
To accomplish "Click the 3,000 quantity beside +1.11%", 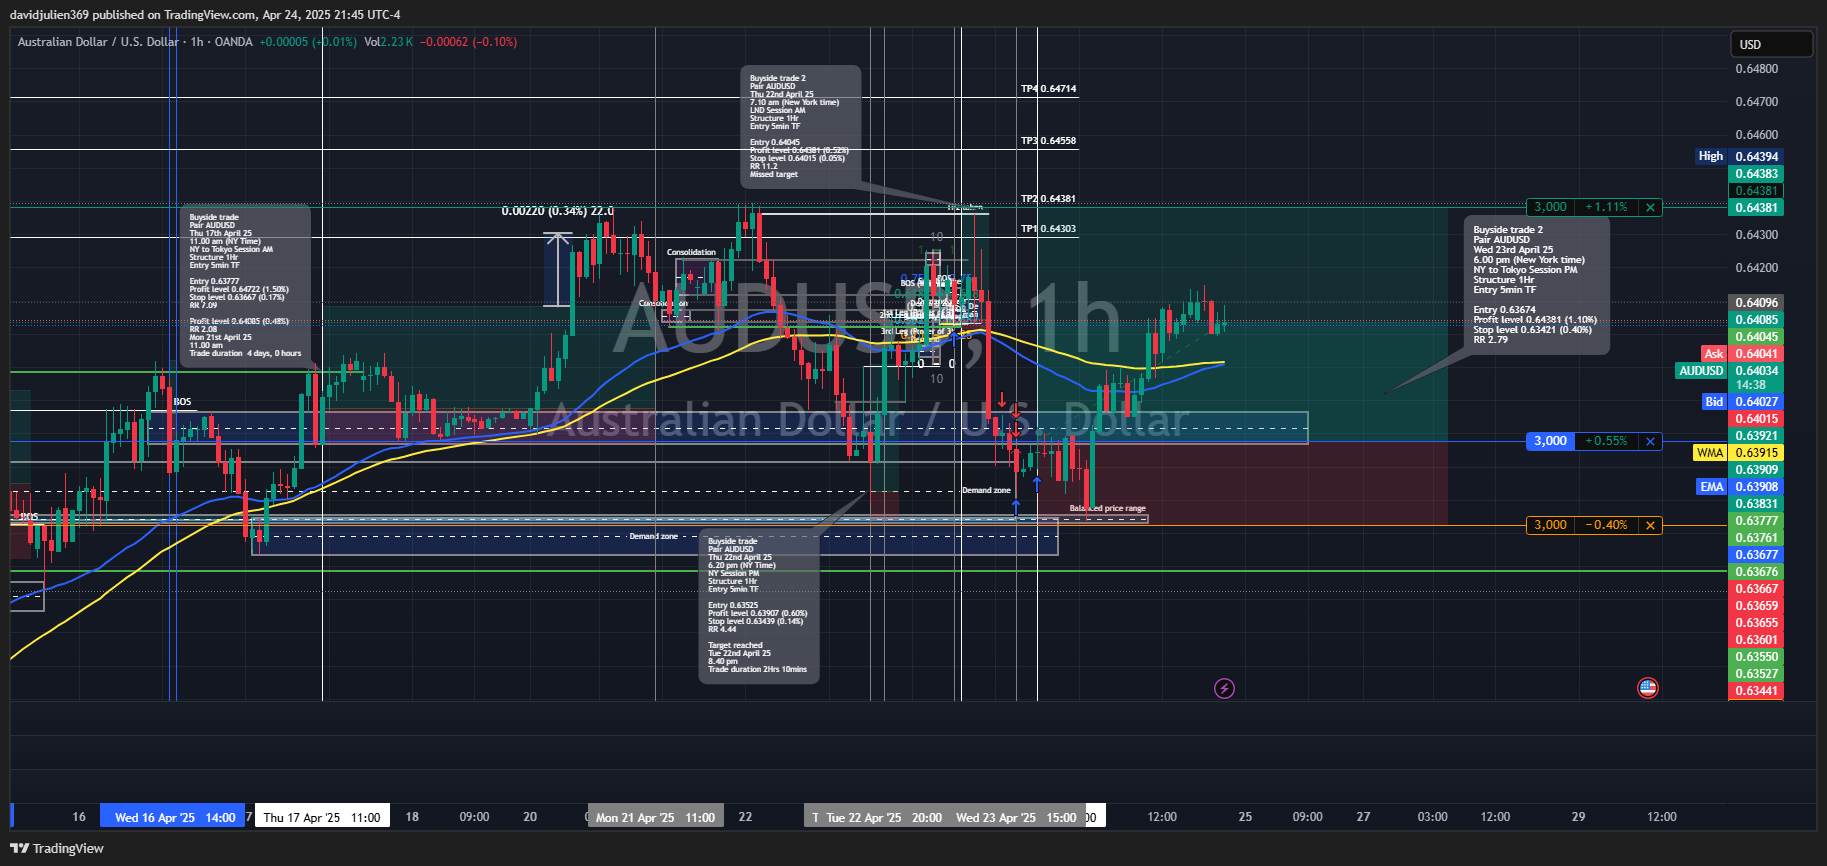I will (1550, 207).
